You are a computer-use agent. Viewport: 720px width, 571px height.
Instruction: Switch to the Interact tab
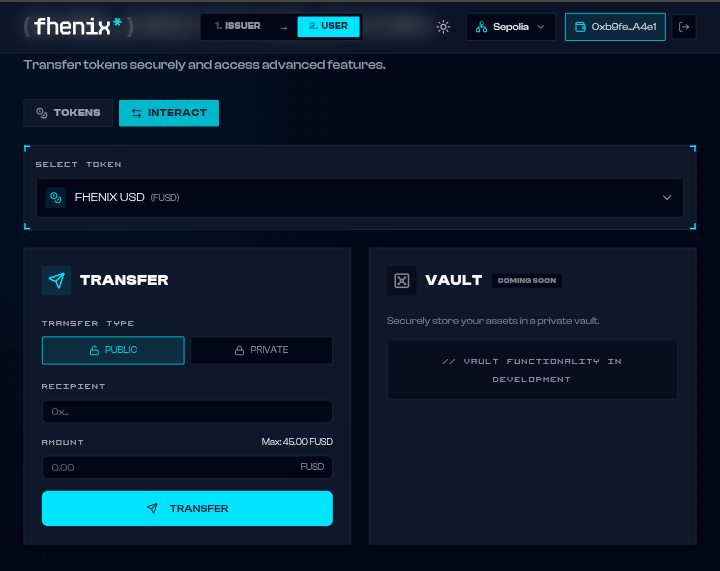[x=169, y=113]
